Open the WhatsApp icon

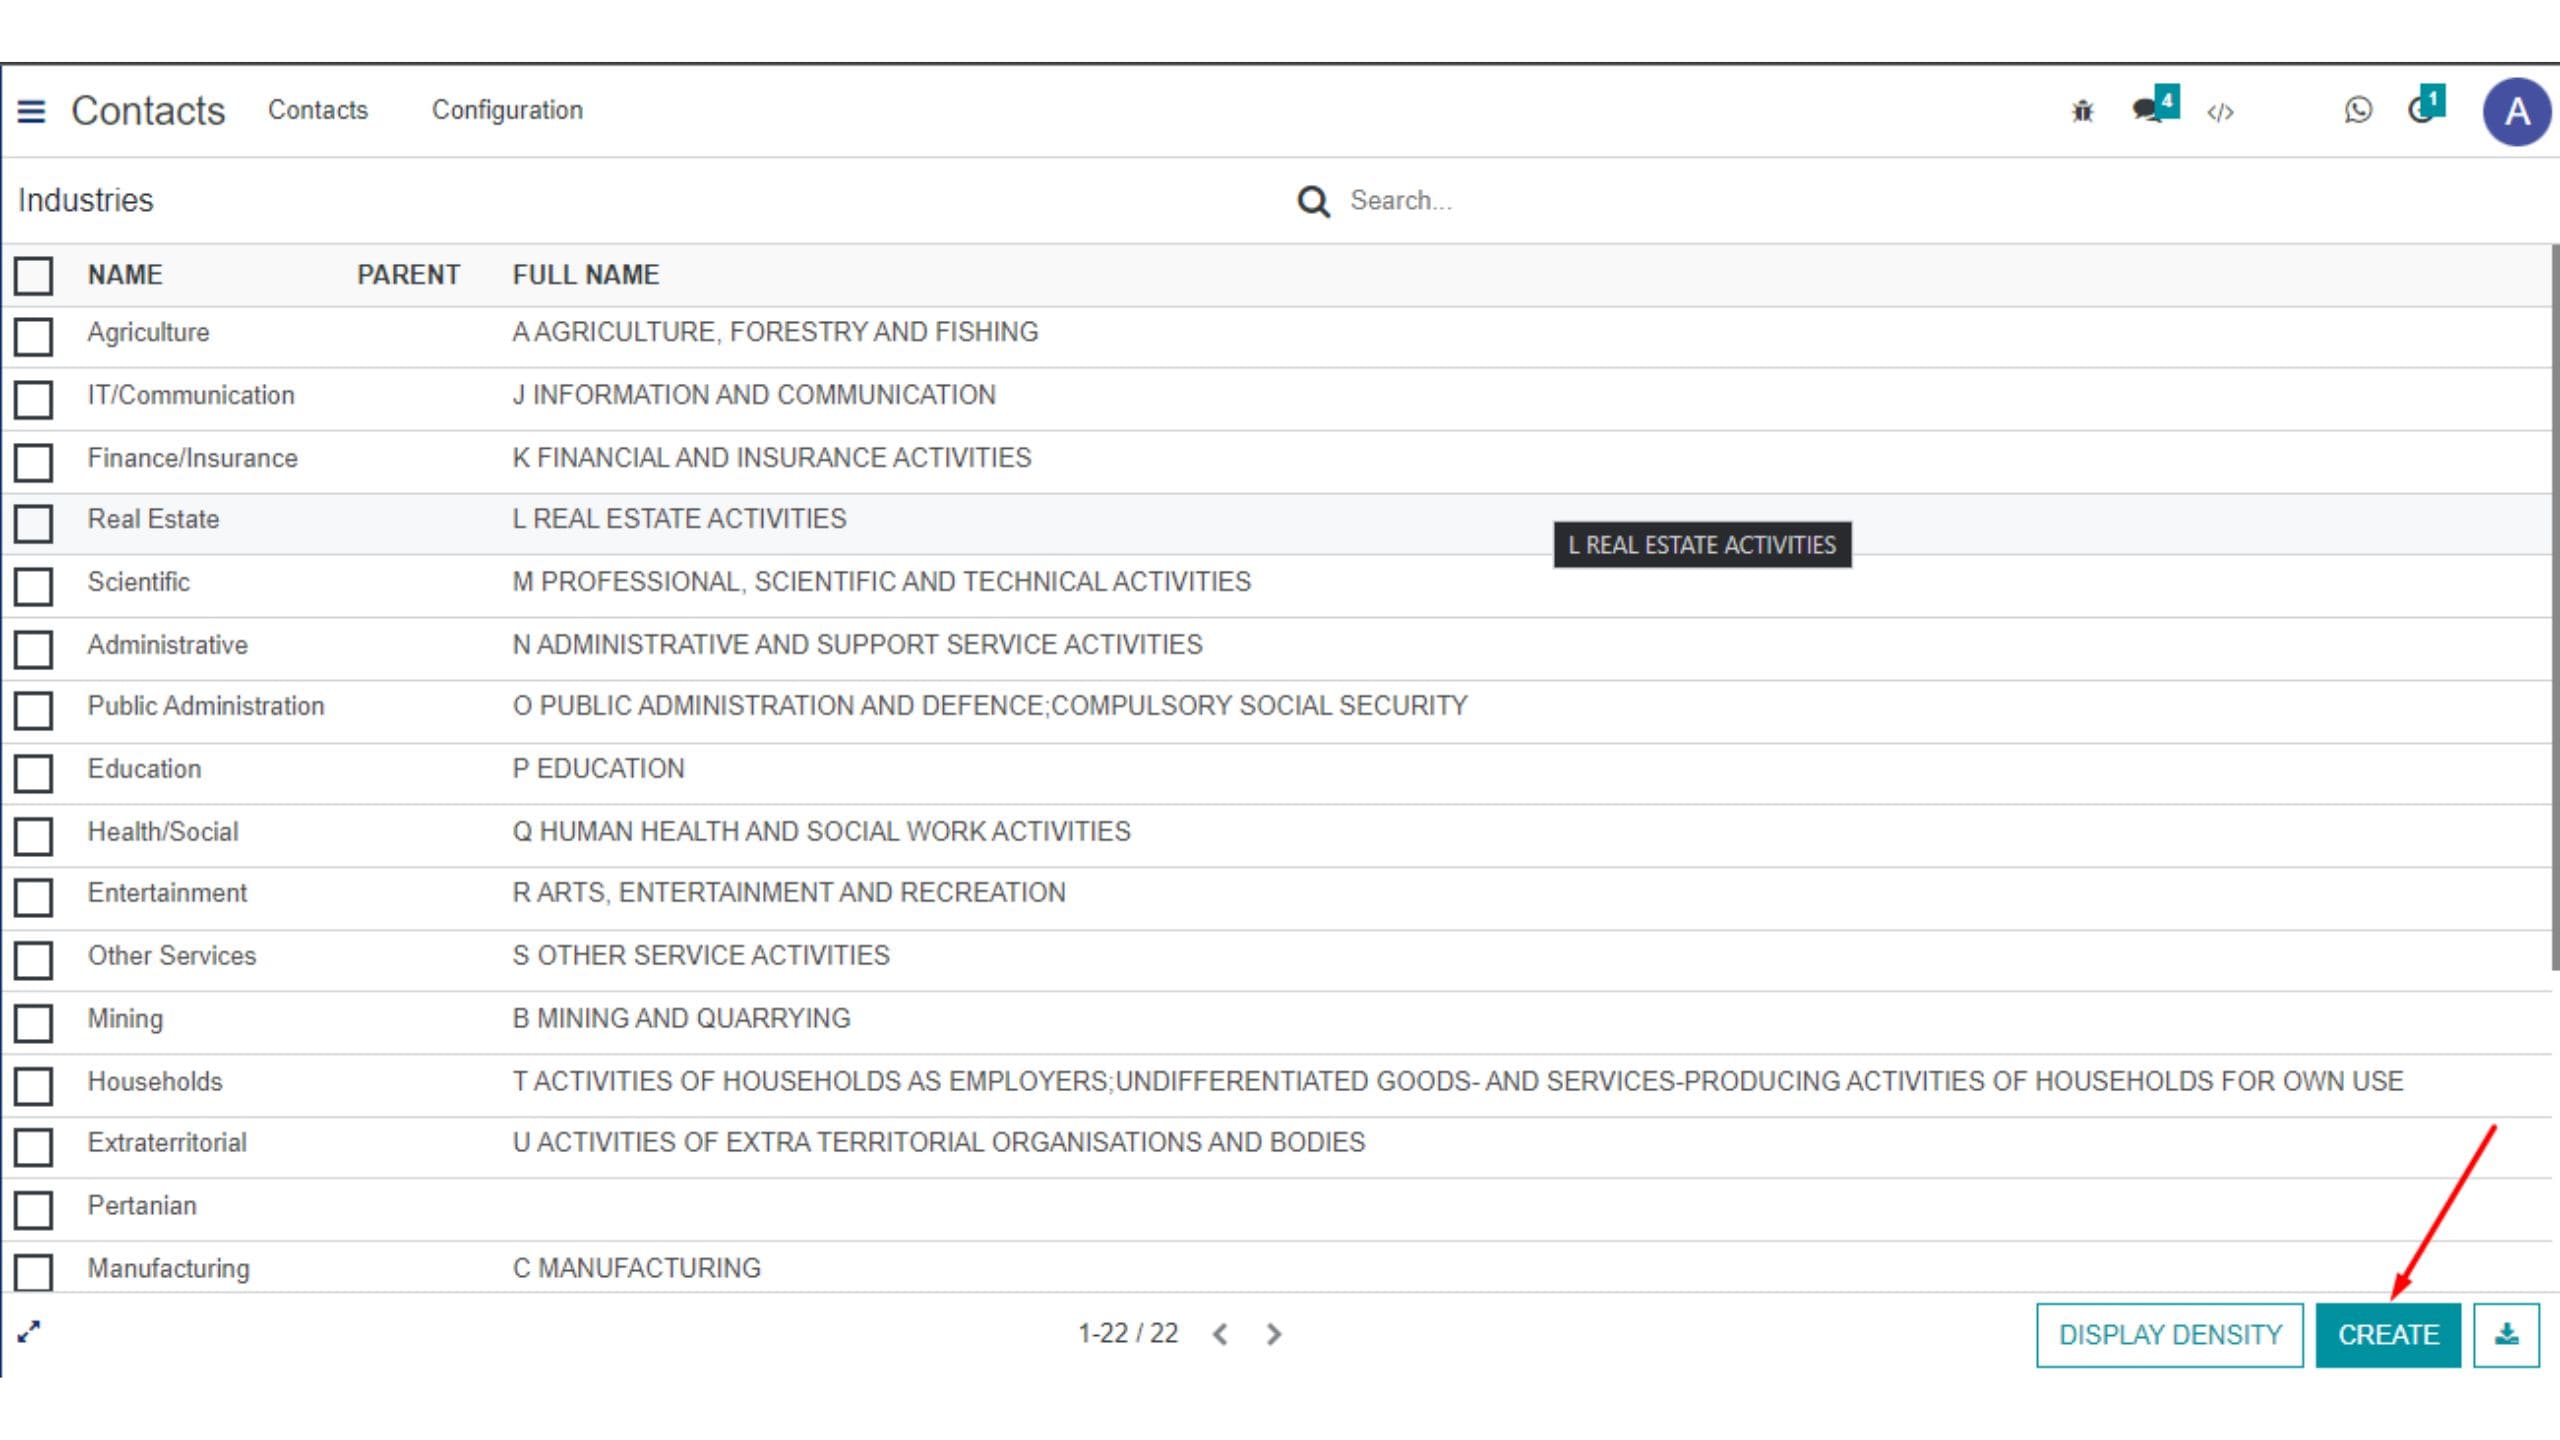tap(2357, 110)
